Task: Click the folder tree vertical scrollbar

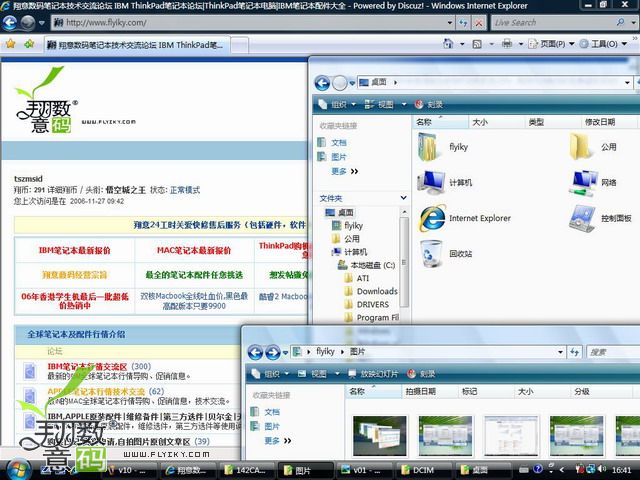Action: (404, 261)
